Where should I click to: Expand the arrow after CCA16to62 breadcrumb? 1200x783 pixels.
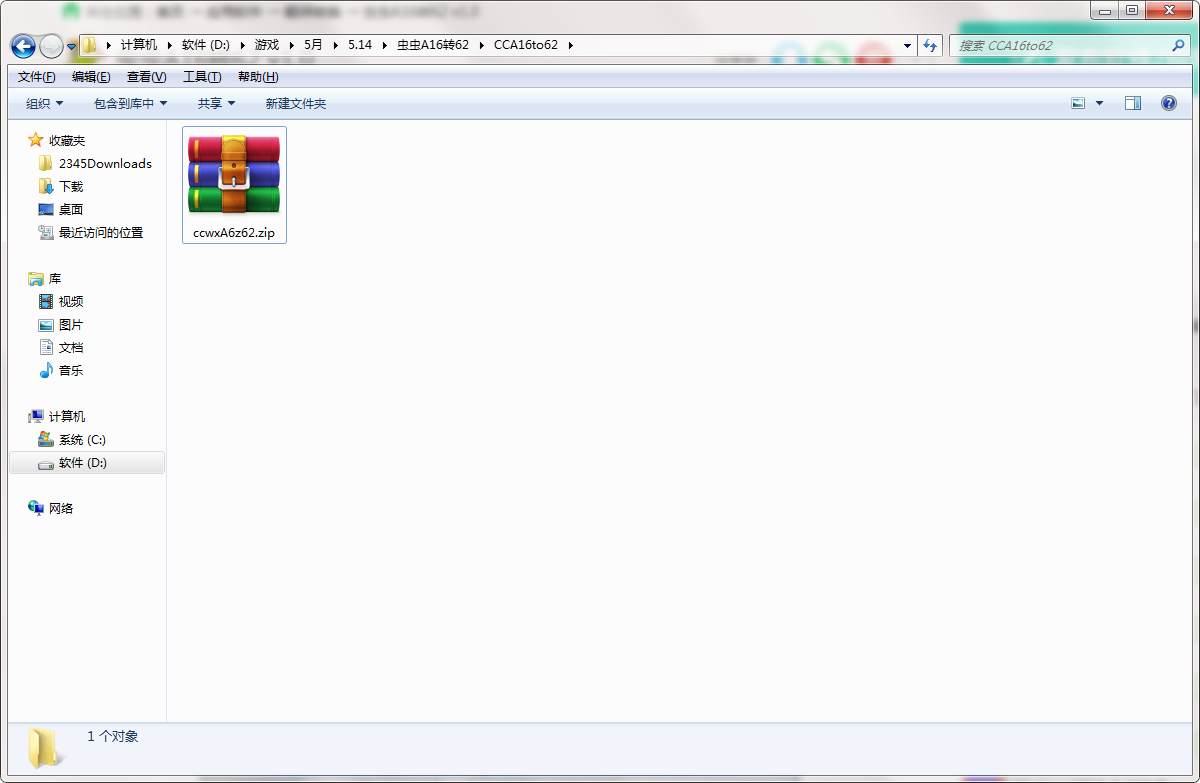(x=571, y=45)
